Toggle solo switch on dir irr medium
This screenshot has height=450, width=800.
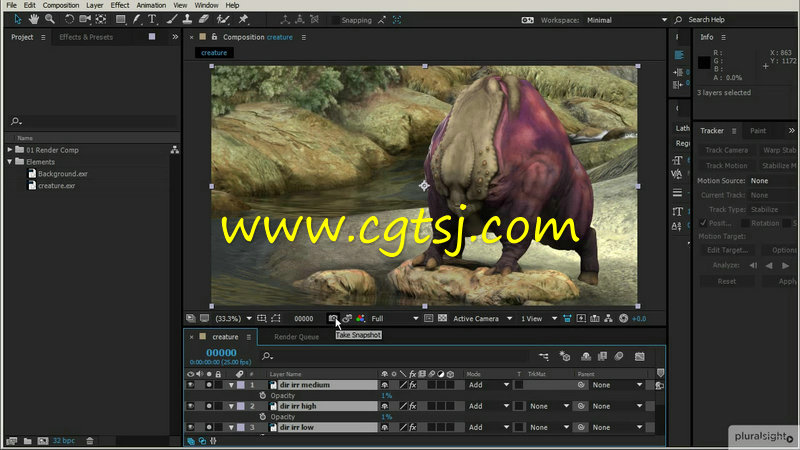click(209, 385)
